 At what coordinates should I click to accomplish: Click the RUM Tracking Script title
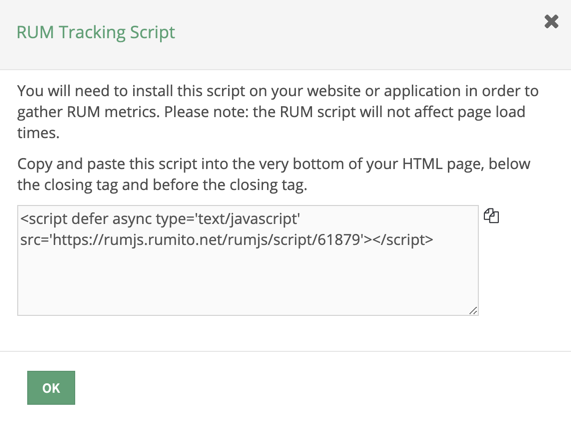coord(96,32)
